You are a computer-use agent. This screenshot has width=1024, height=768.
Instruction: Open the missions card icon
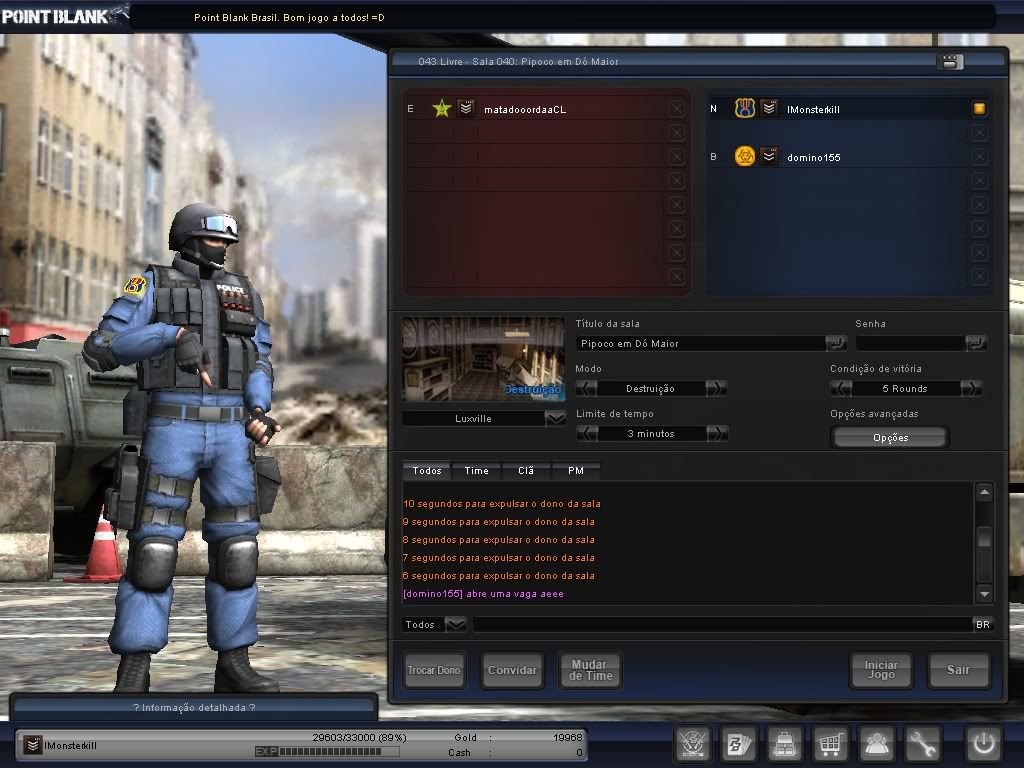click(738, 743)
